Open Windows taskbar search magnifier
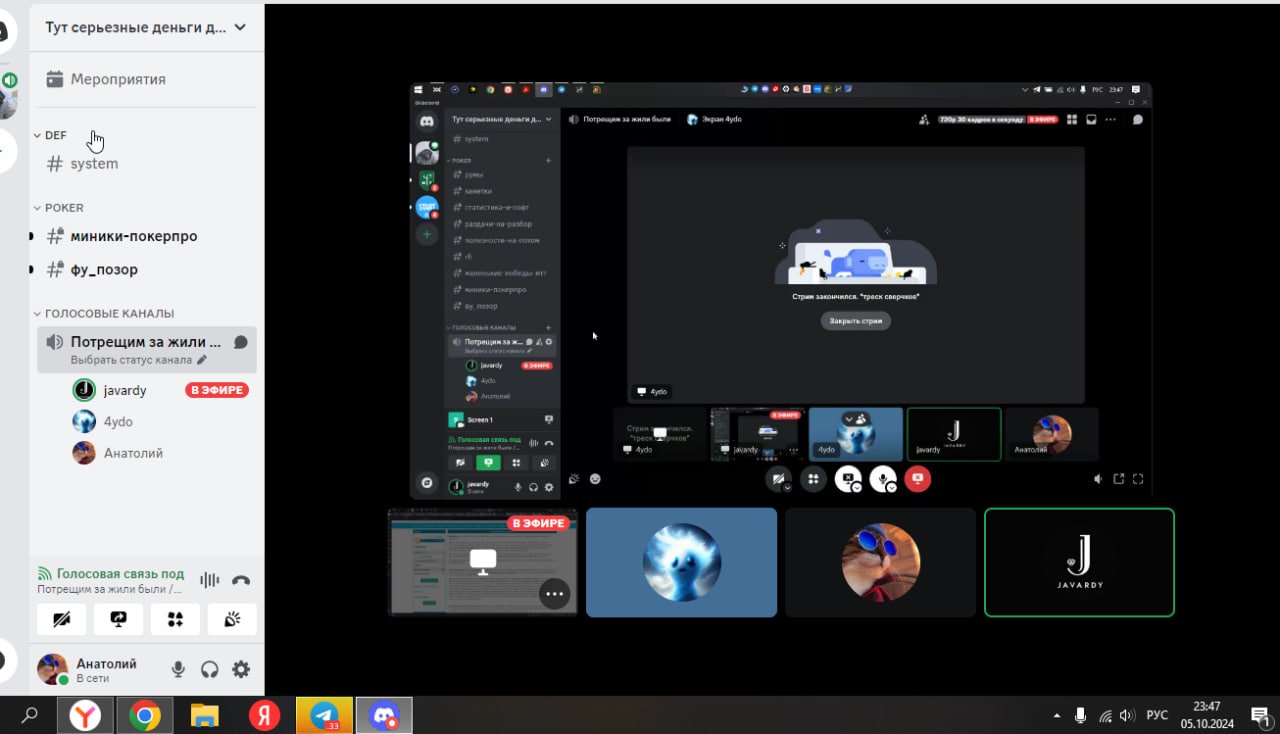 [30, 715]
